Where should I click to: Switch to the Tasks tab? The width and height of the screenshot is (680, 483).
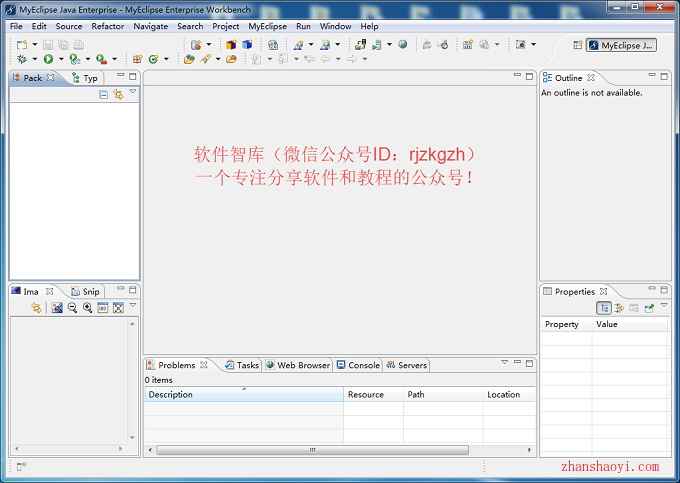coord(242,365)
